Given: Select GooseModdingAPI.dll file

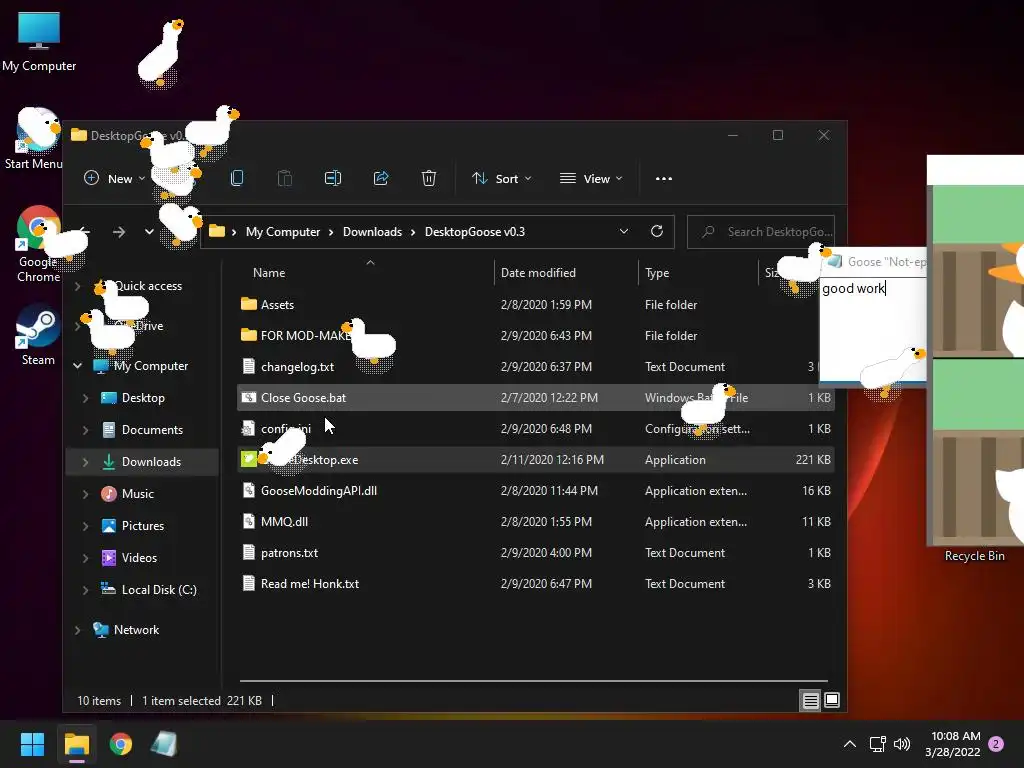Looking at the screenshot, I should point(536,491).
